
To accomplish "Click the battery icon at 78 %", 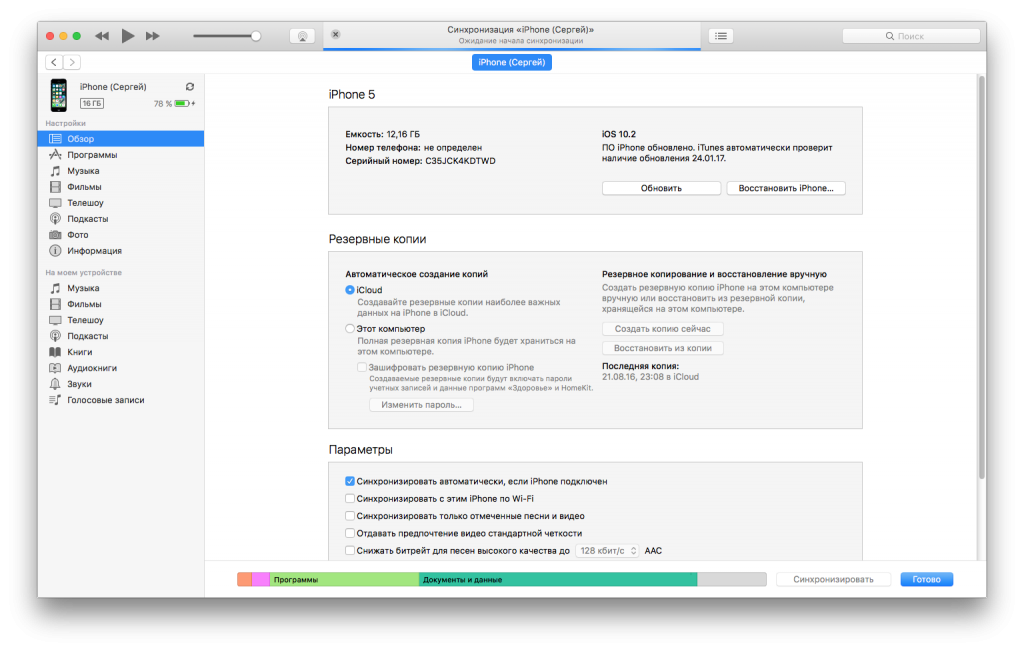I will 183,103.
